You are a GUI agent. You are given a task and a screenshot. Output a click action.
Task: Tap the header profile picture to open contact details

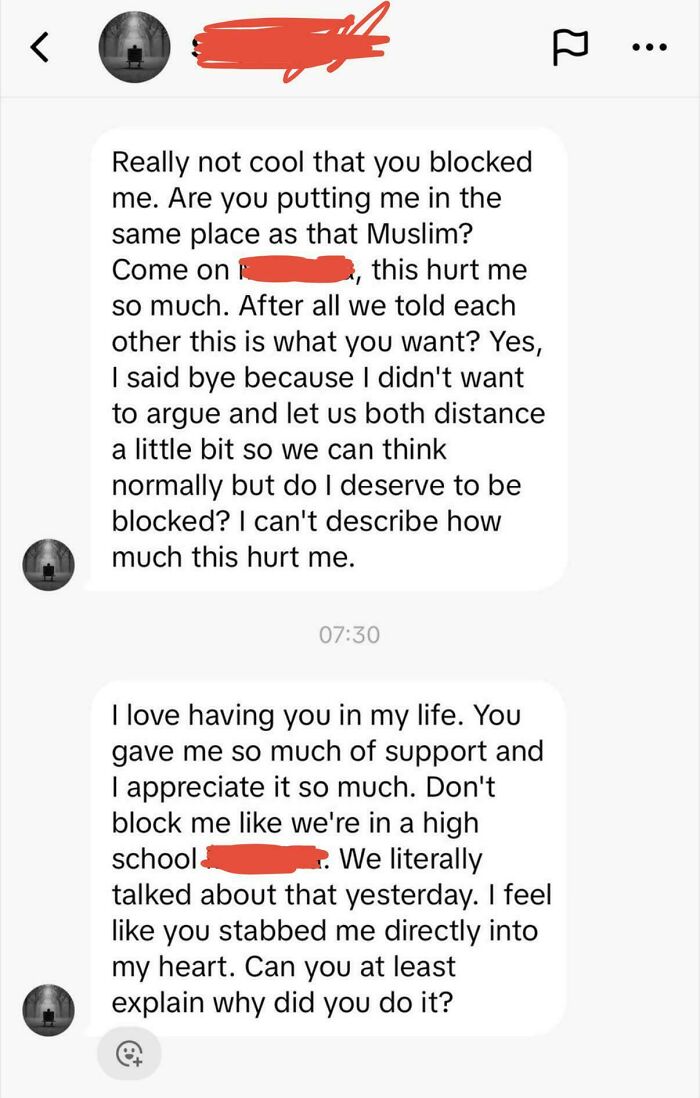[x=134, y=46]
